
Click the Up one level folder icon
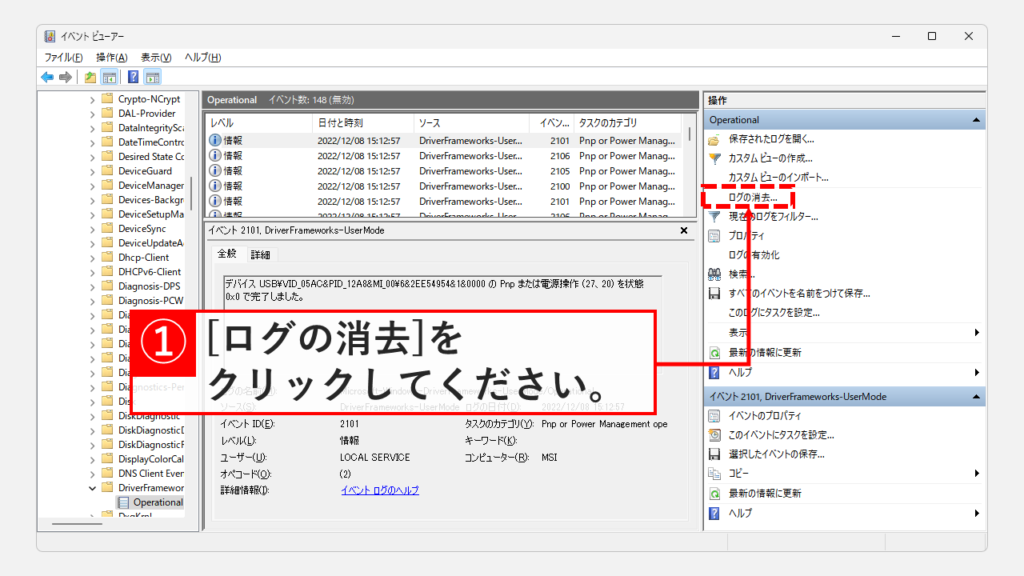(x=91, y=77)
